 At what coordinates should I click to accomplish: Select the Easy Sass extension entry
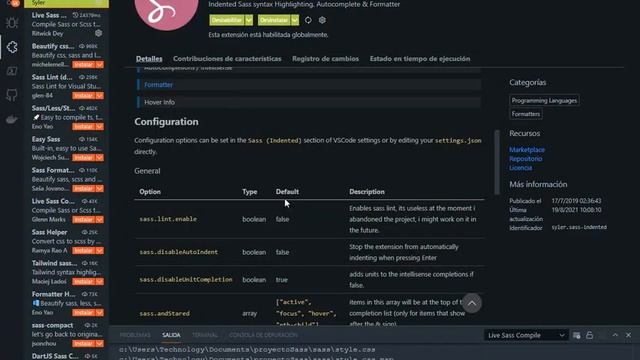point(67,148)
